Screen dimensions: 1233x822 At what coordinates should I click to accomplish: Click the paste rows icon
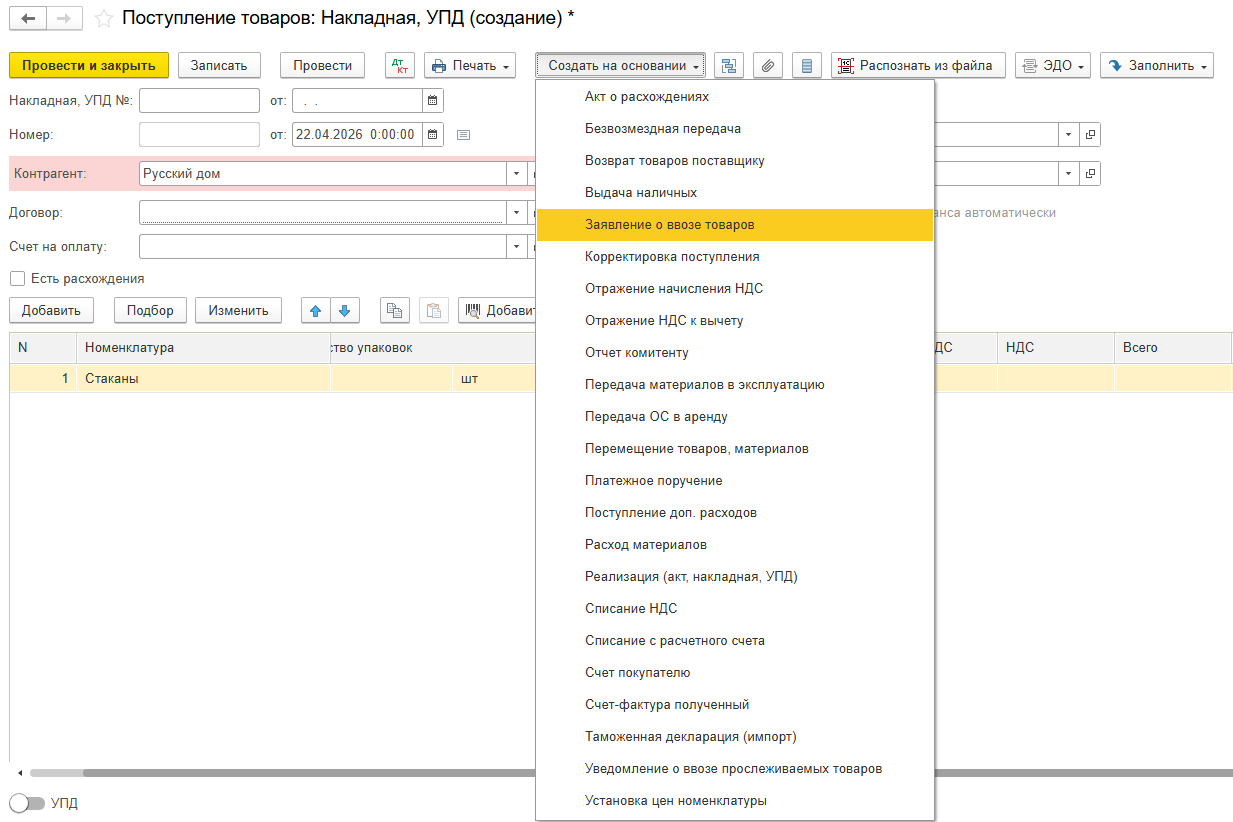(434, 310)
